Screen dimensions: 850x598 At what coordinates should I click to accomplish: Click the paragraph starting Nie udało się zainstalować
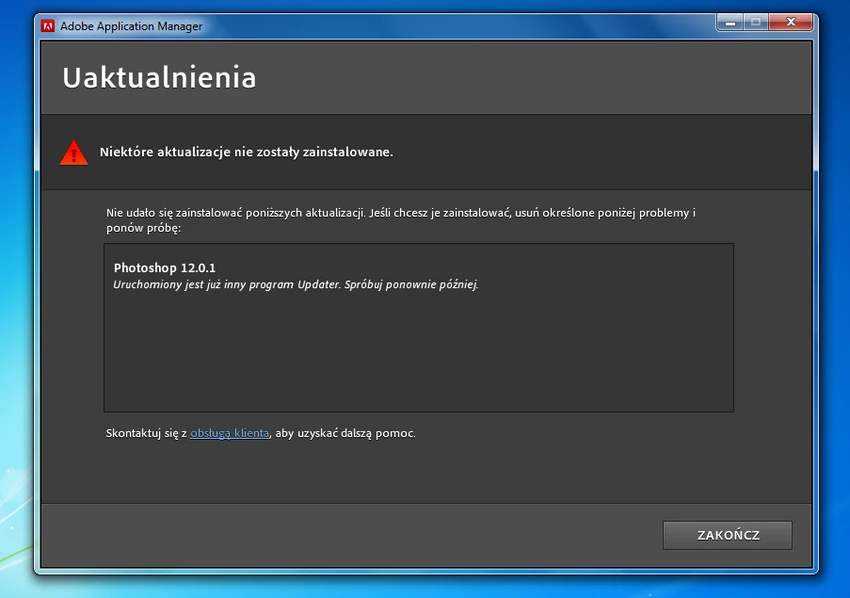click(401, 220)
